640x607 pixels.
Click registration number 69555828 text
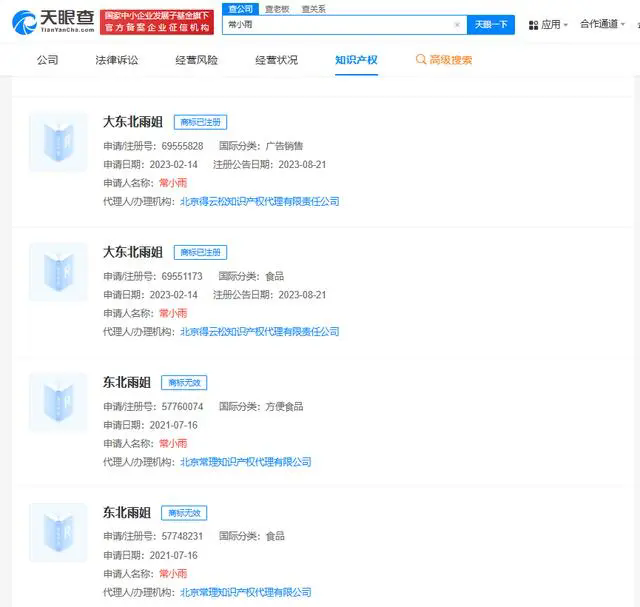[x=182, y=146]
